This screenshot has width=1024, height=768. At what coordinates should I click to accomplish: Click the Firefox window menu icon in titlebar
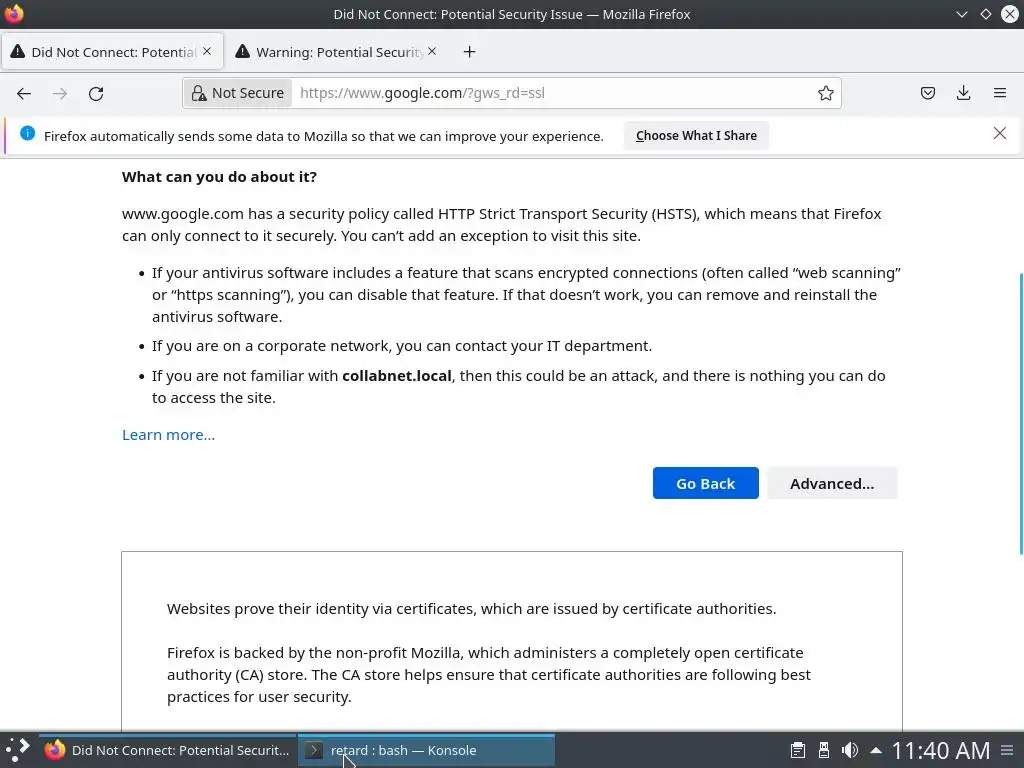[x=14, y=14]
